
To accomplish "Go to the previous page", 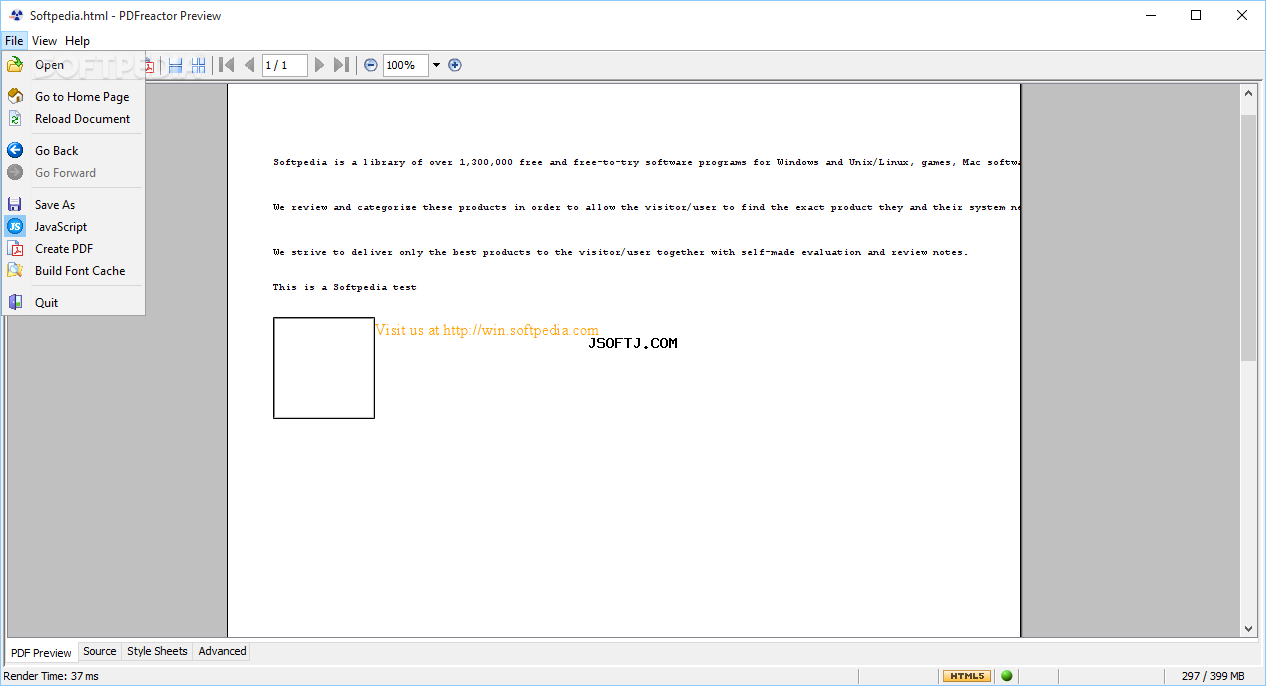I will click(249, 65).
